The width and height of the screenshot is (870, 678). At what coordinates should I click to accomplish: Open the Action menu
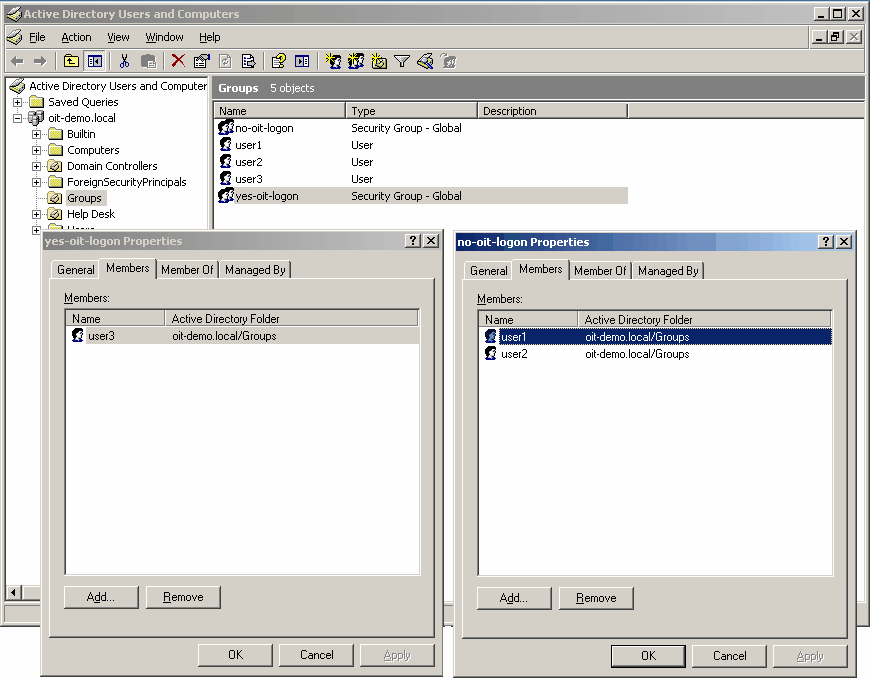(76, 37)
